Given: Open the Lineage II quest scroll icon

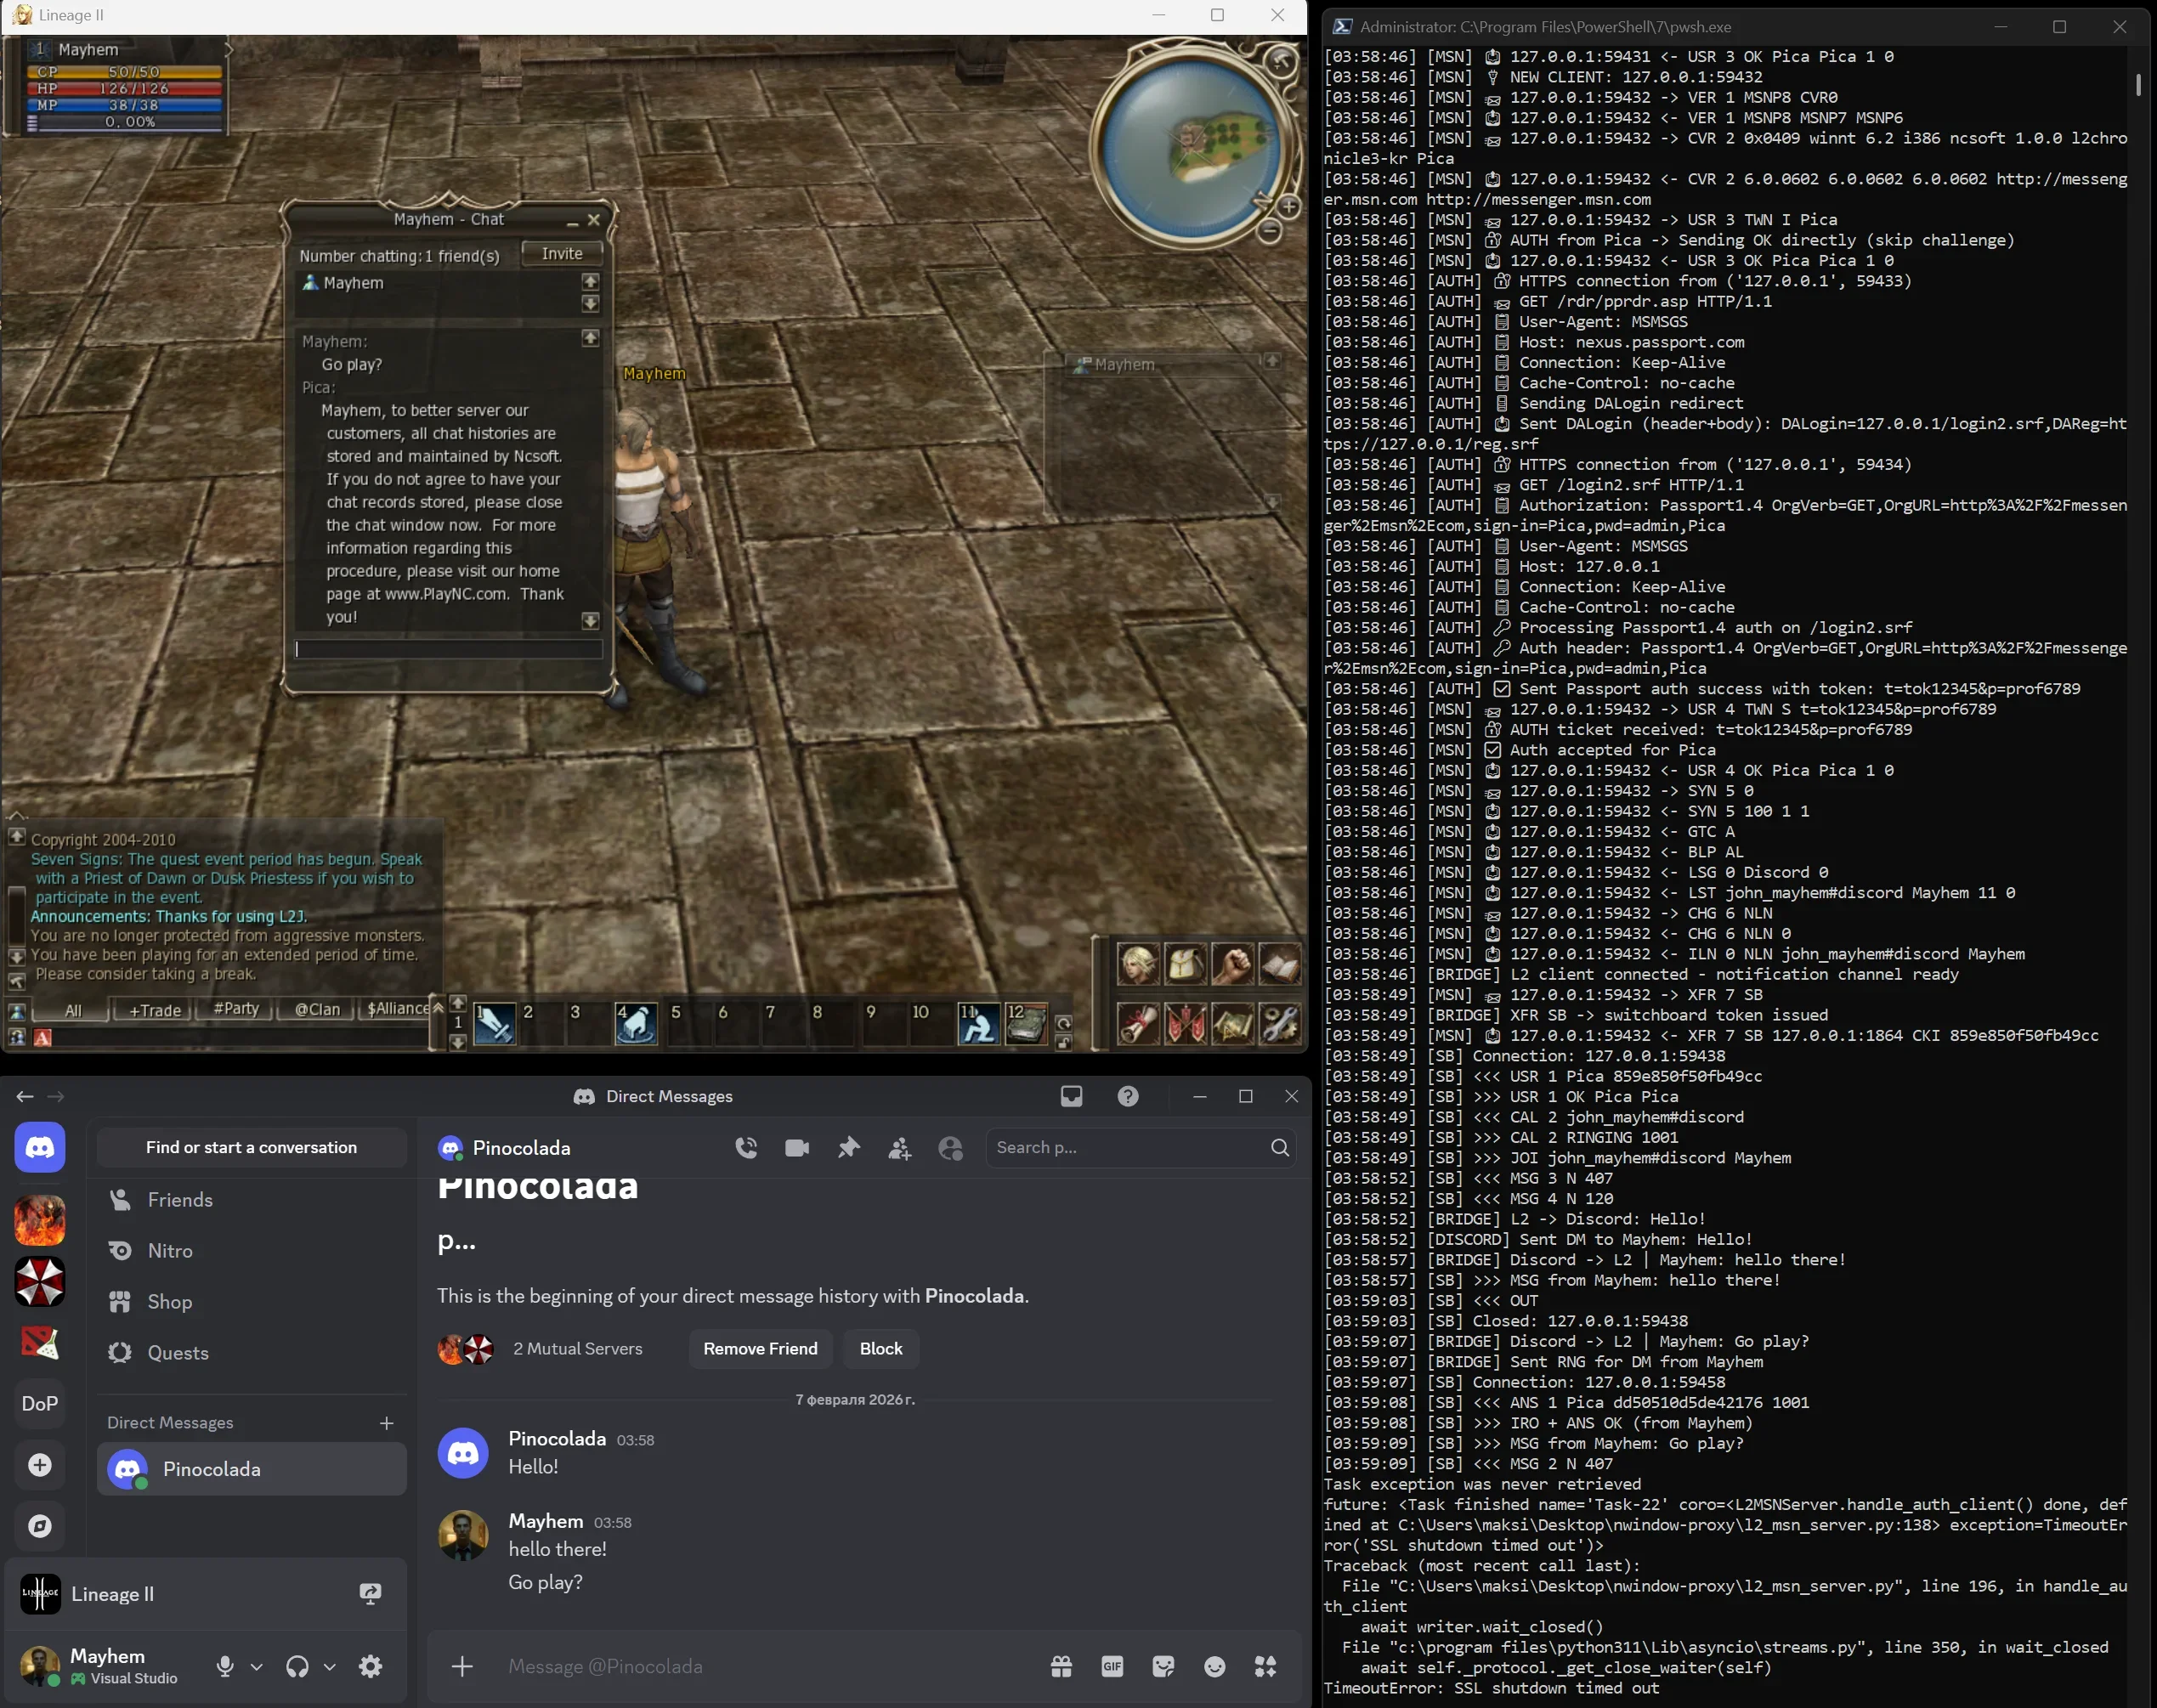Looking at the screenshot, I should tap(1139, 1025).
